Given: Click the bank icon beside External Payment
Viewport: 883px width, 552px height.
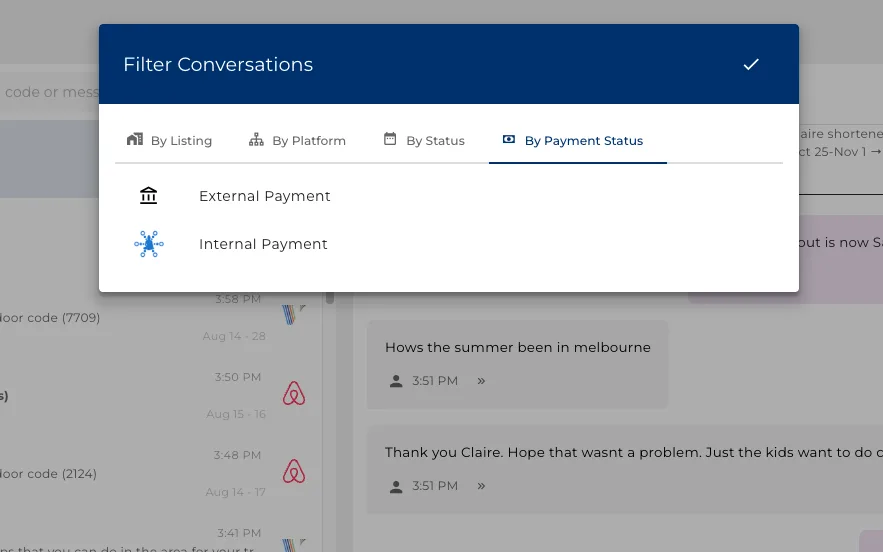Looking at the screenshot, I should (x=149, y=195).
